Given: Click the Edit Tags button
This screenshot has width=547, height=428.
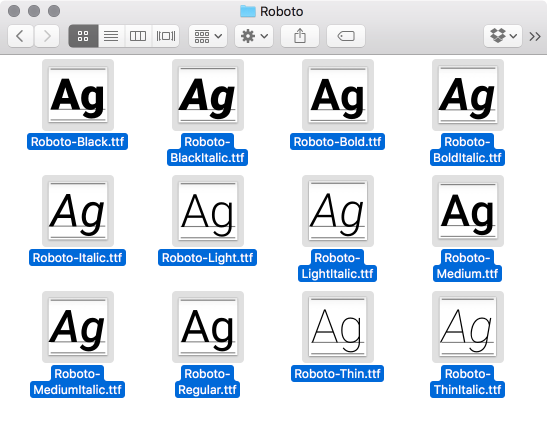Looking at the screenshot, I should point(346,36).
